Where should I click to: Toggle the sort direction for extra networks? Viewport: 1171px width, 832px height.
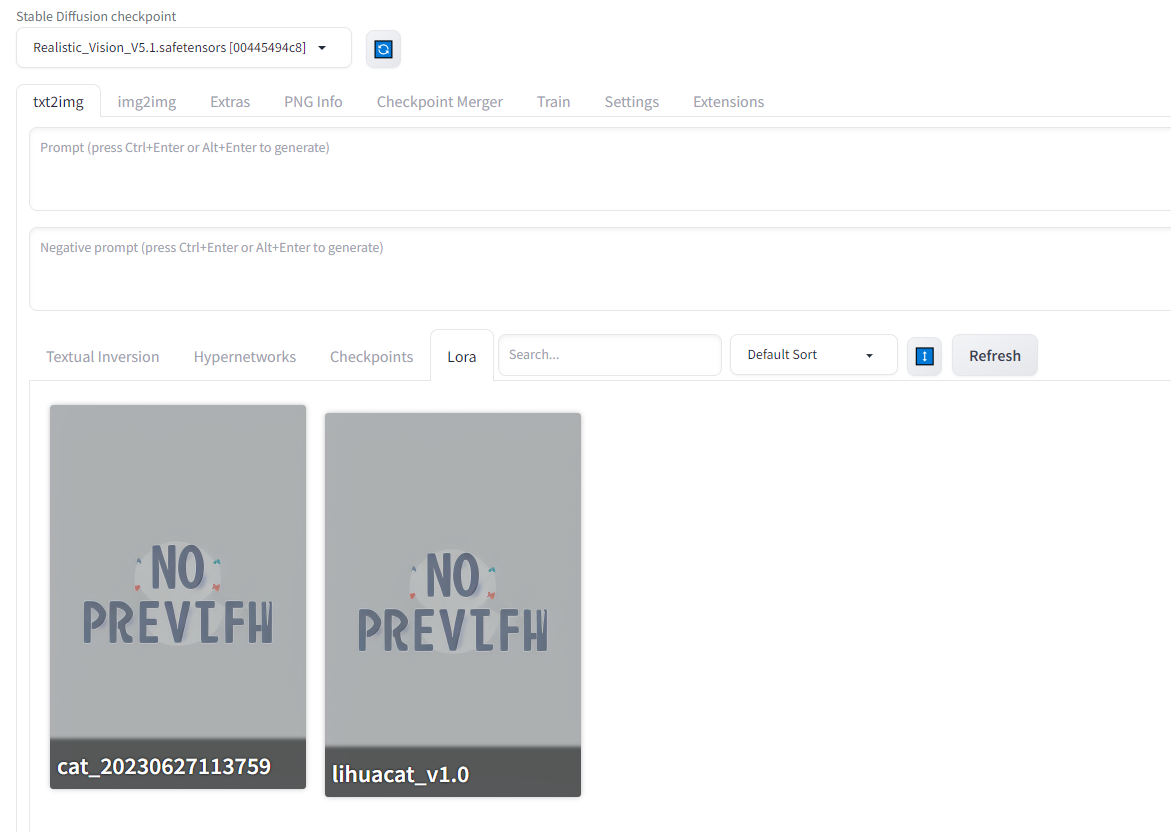[924, 355]
